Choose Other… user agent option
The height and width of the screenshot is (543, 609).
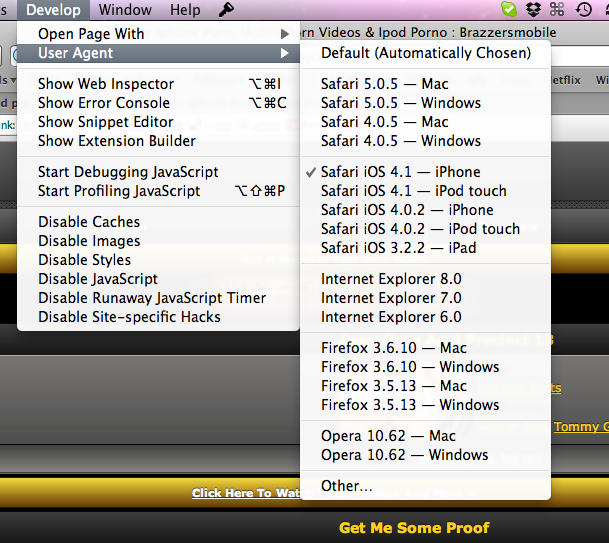(347, 486)
